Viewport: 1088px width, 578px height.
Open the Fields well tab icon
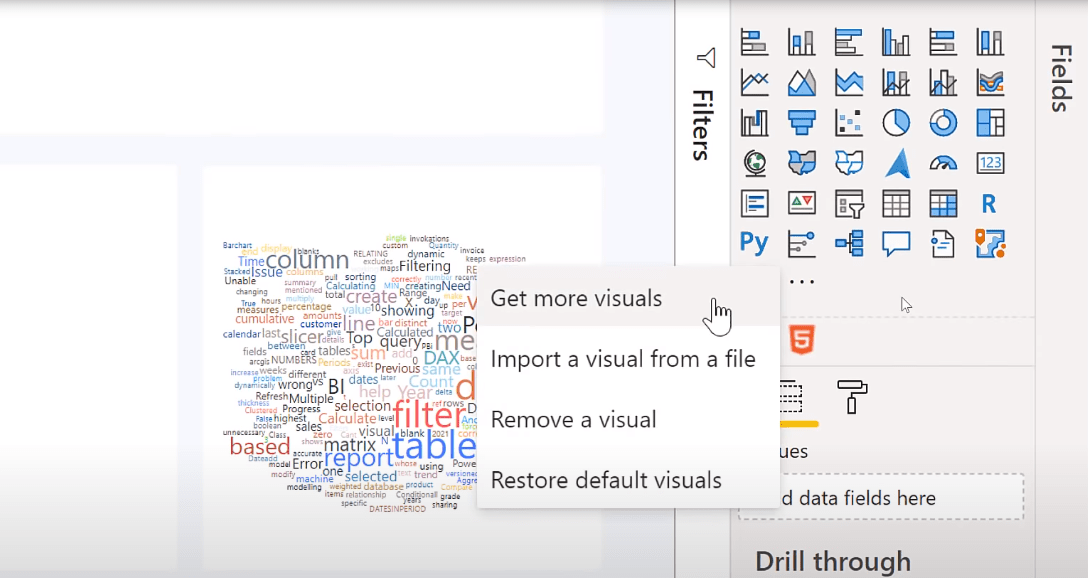[792, 396]
